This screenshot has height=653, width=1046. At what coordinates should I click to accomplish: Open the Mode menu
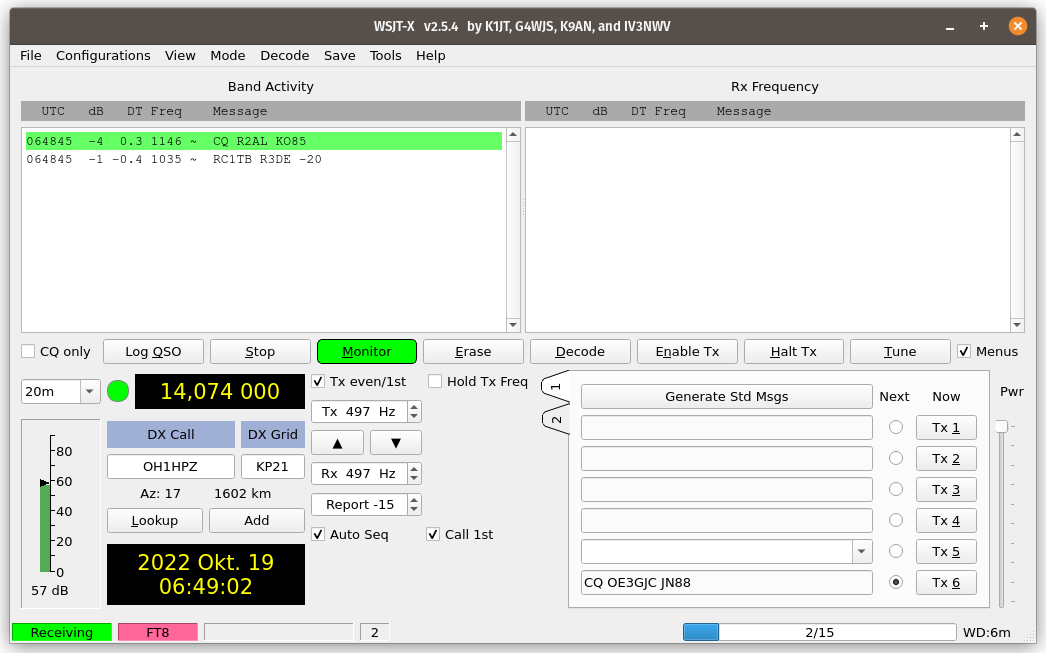(228, 56)
